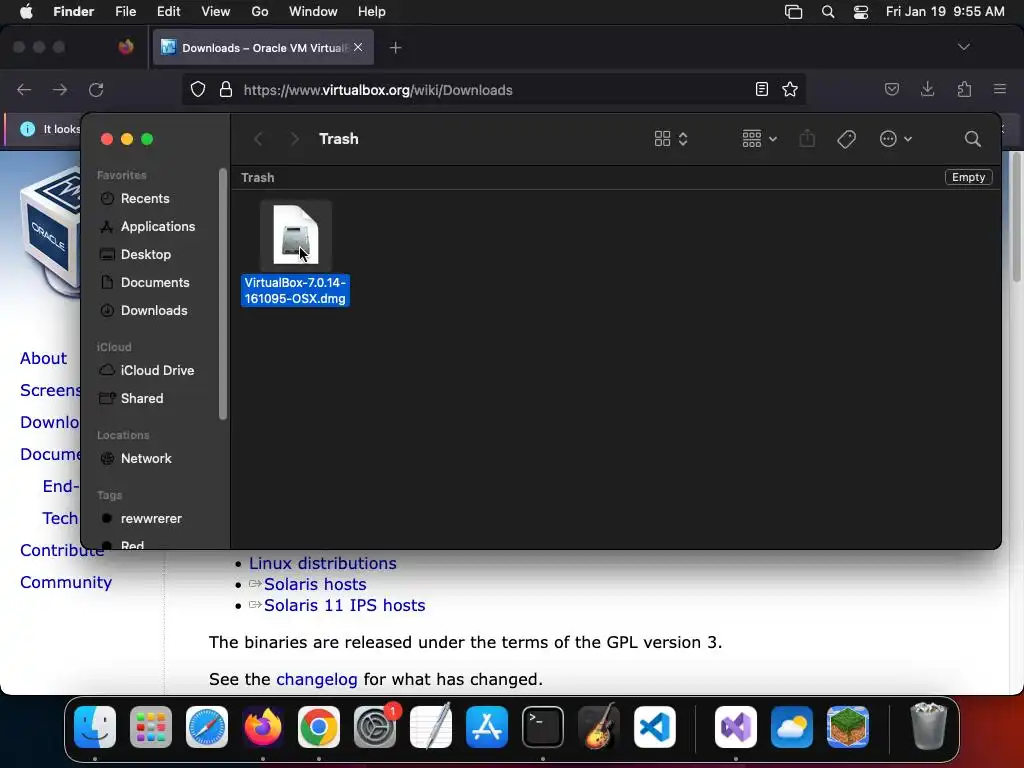
Task: Open App Store from the Dock
Action: (x=487, y=727)
